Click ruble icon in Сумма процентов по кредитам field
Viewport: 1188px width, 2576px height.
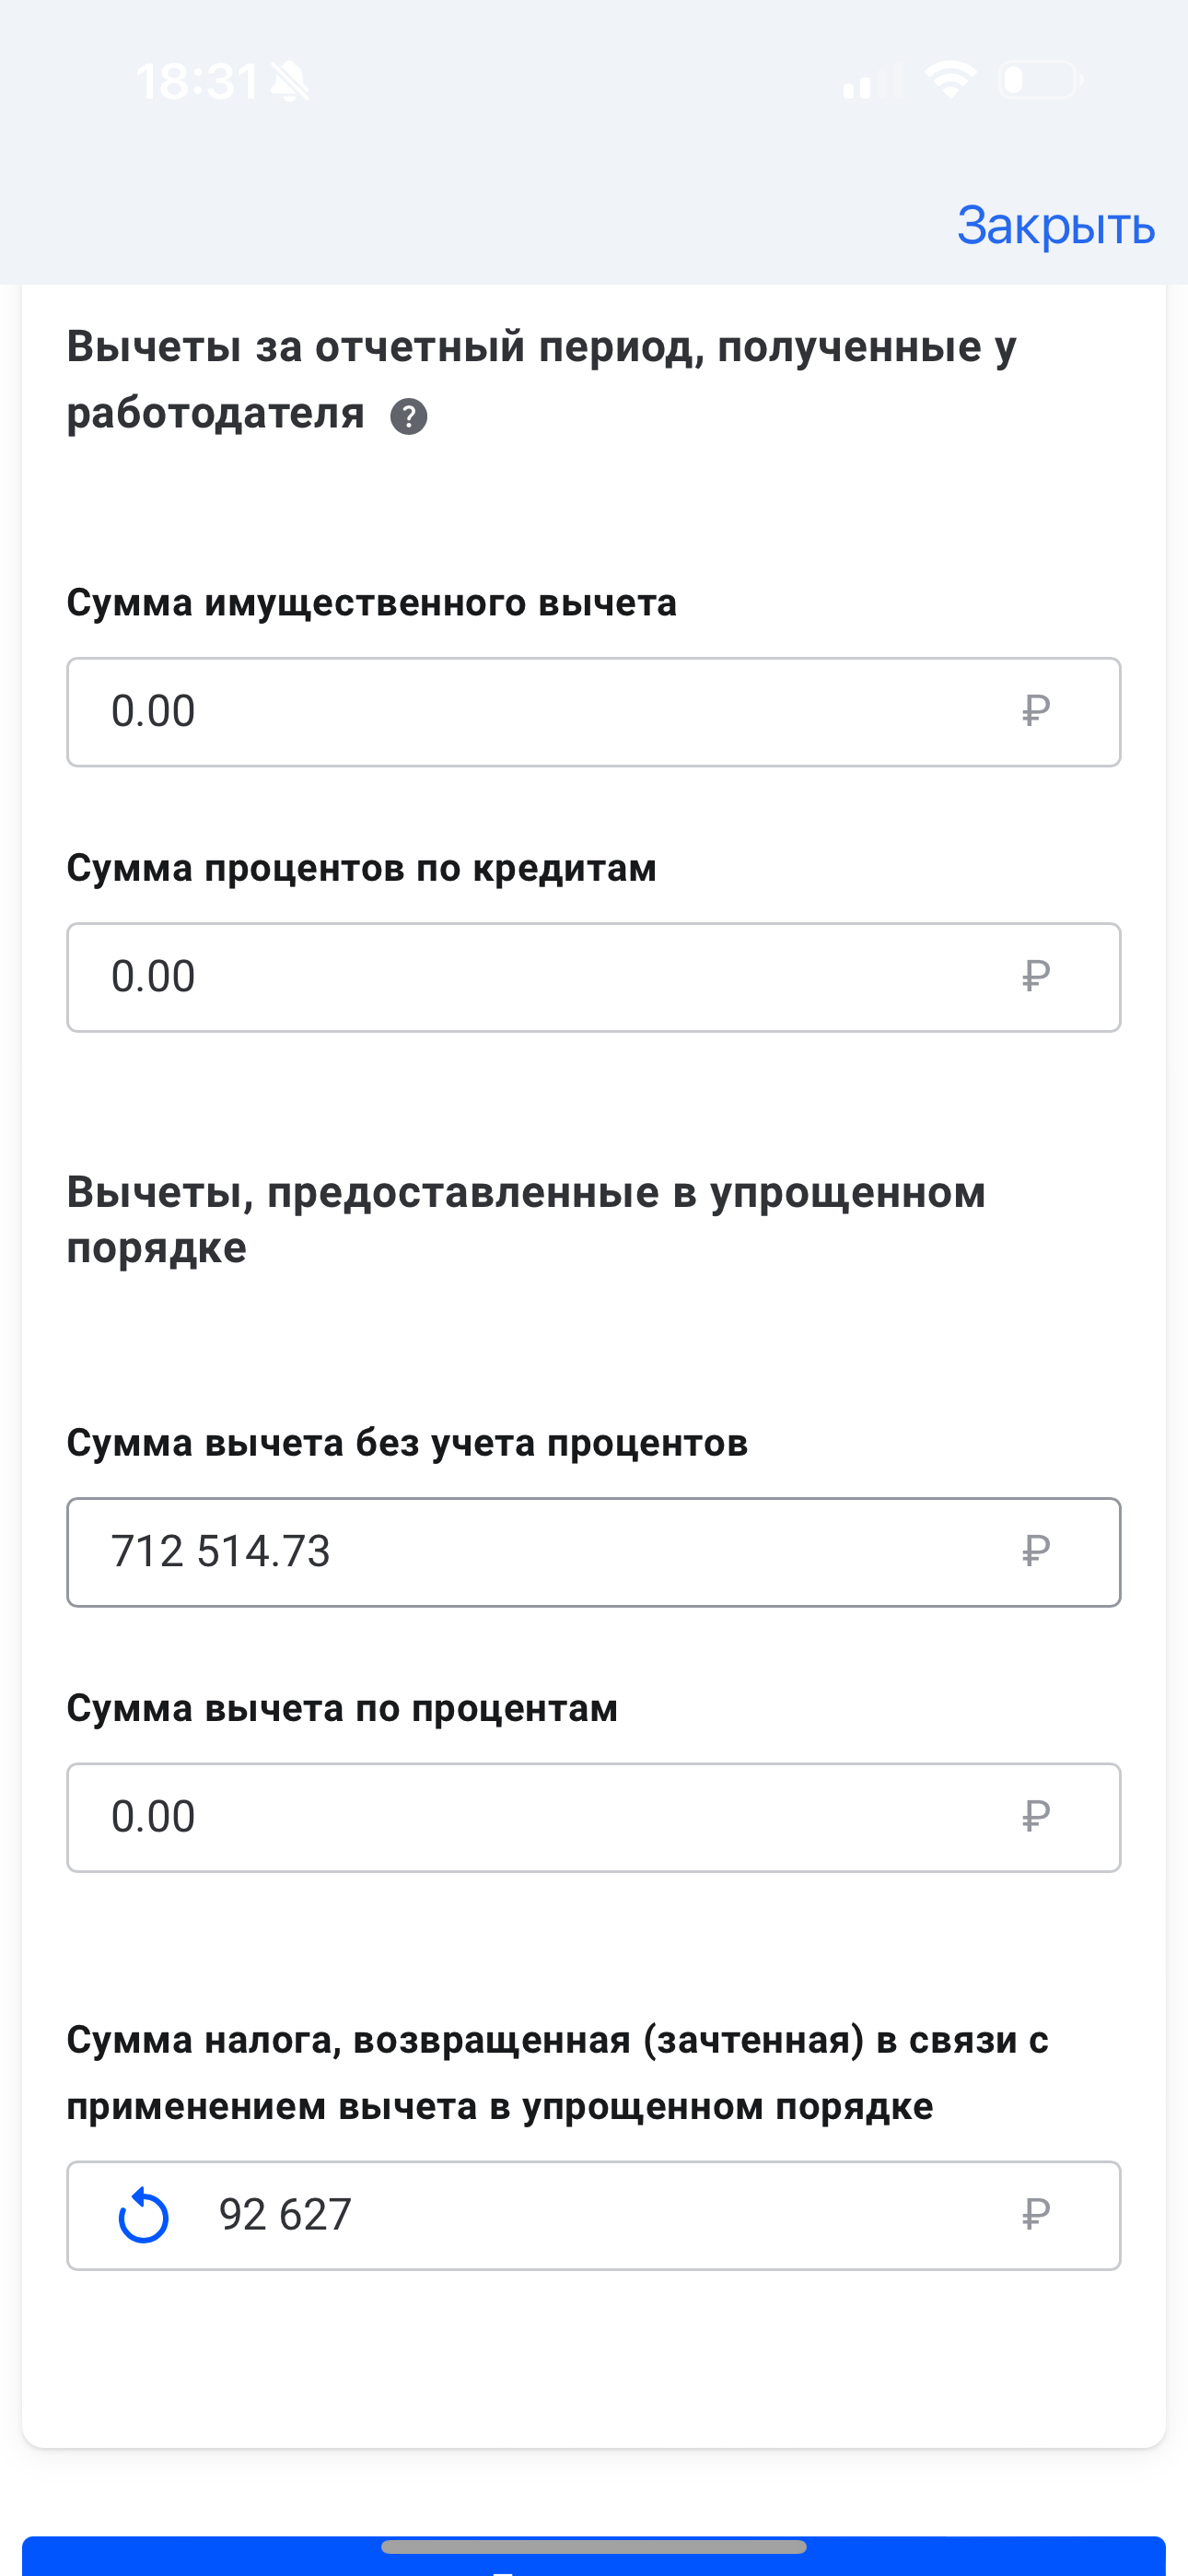(x=1035, y=976)
